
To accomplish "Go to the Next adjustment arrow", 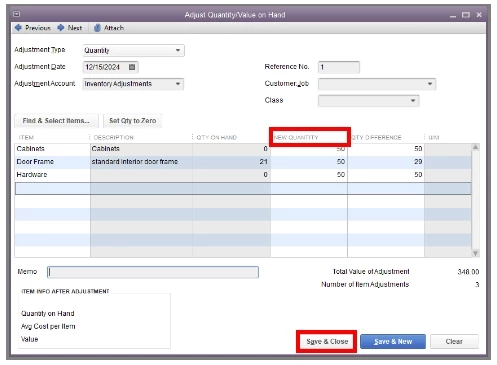I will pos(61,28).
